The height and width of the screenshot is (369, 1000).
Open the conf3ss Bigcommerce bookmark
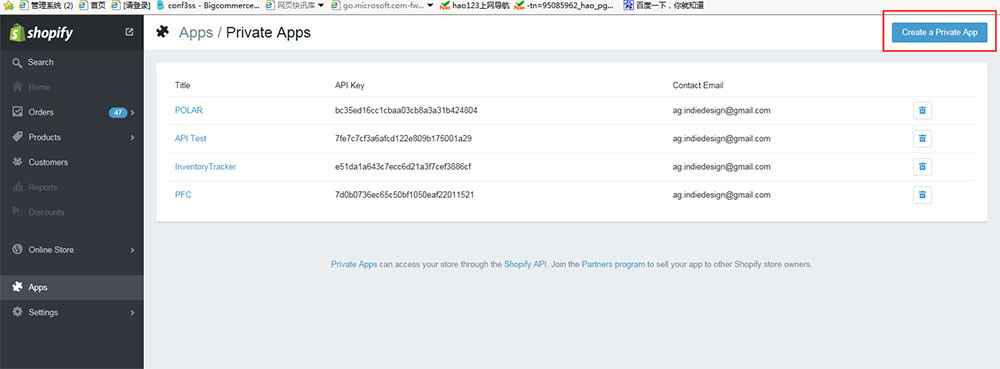tap(208, 5)
